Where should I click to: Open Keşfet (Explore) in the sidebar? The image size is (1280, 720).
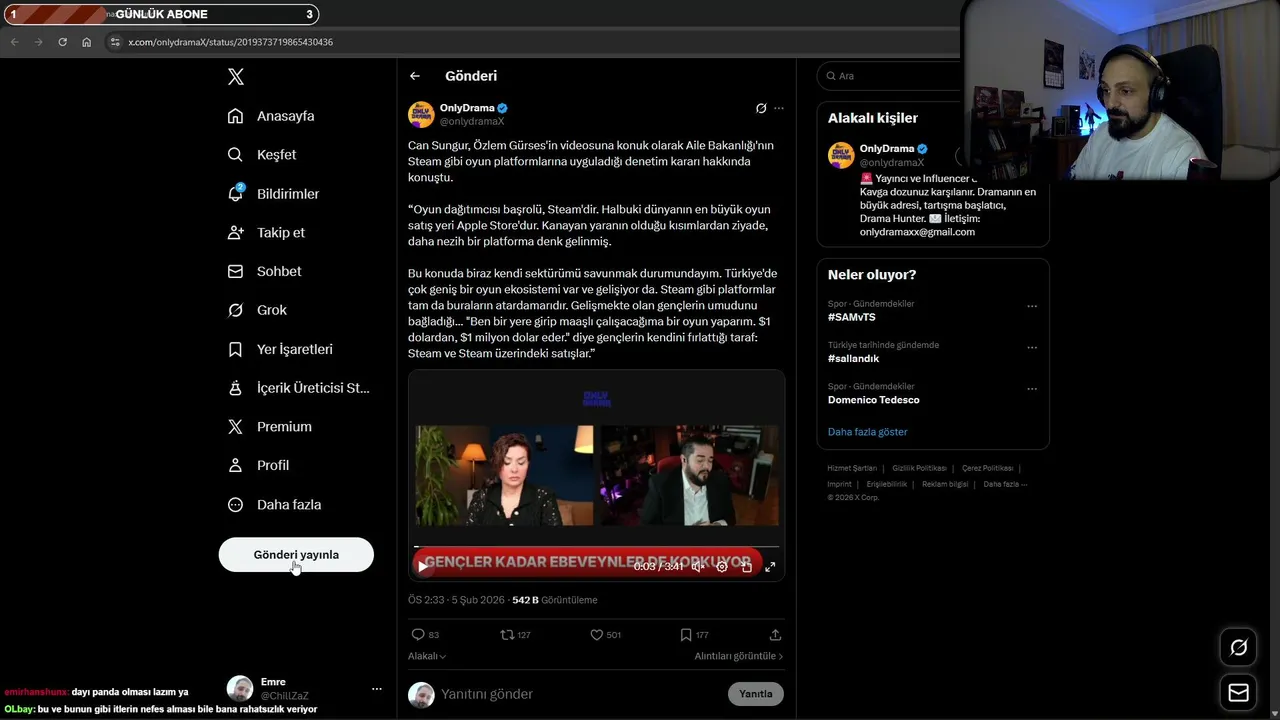(262, 155)
